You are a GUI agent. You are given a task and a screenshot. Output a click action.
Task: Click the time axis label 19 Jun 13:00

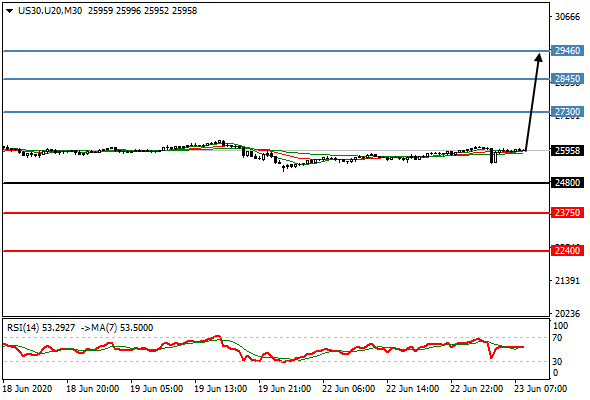(220, 389)
